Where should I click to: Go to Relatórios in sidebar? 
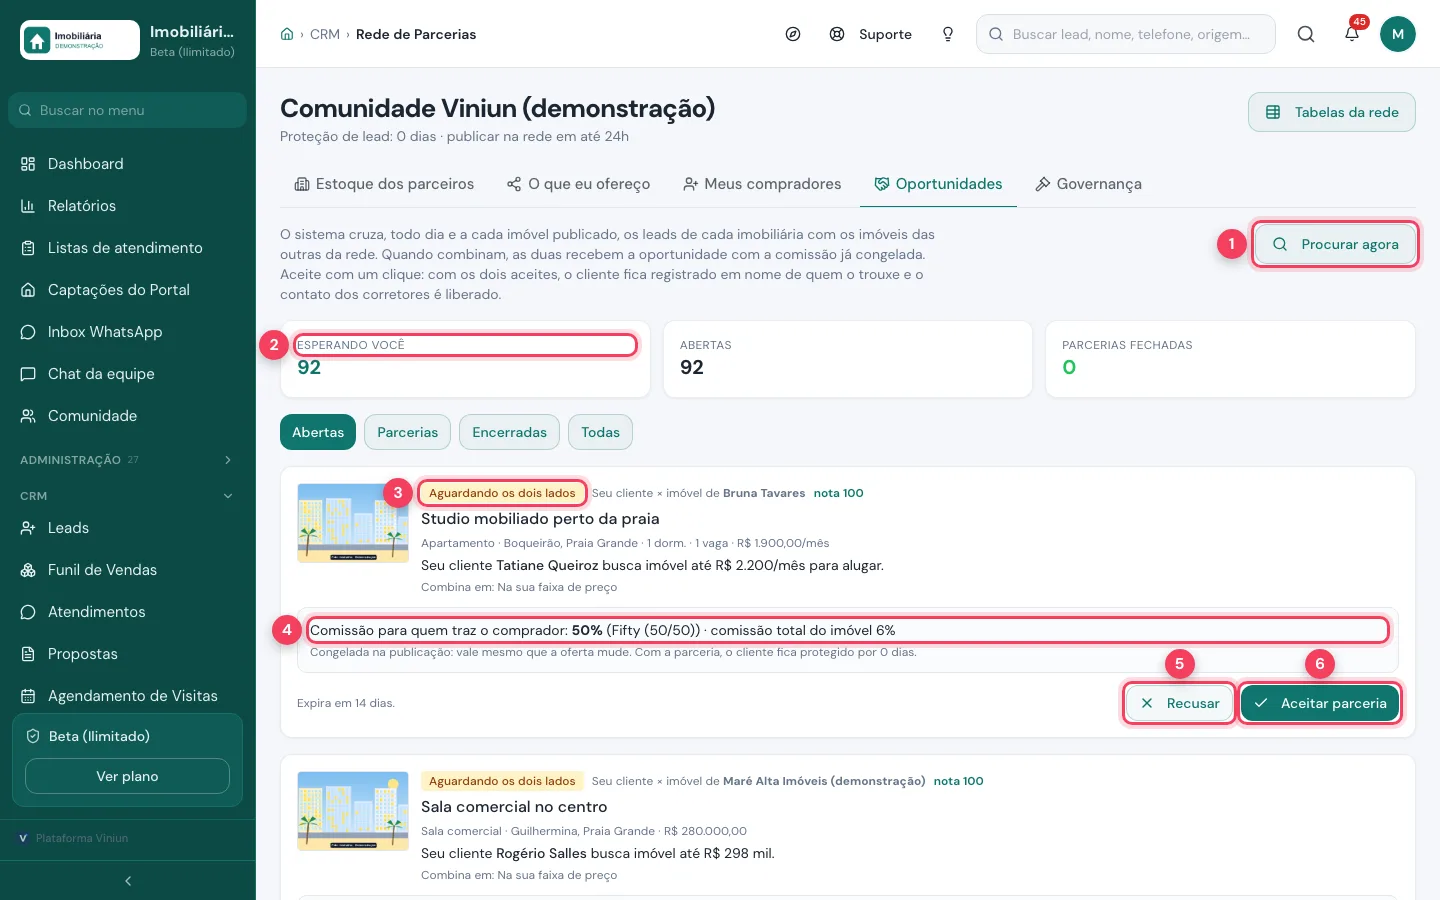(127, 206)
